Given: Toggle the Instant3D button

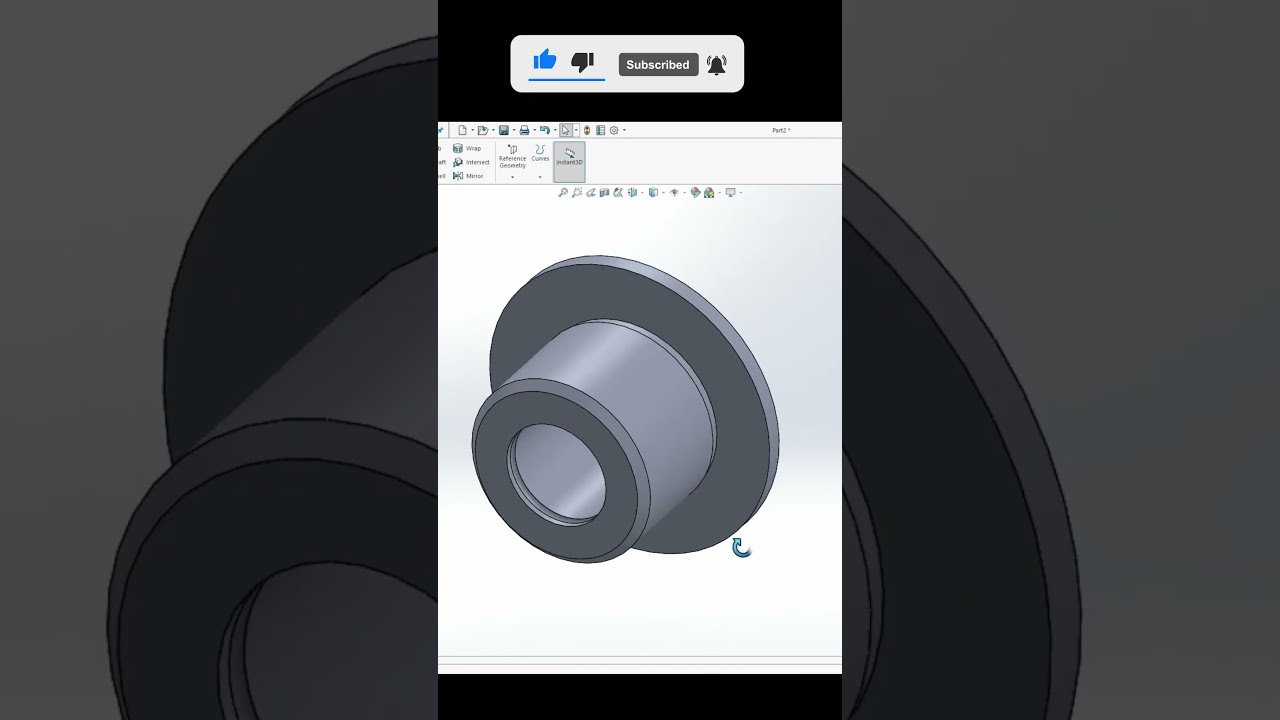Looking at the screenshot, I should coord(569,161).
